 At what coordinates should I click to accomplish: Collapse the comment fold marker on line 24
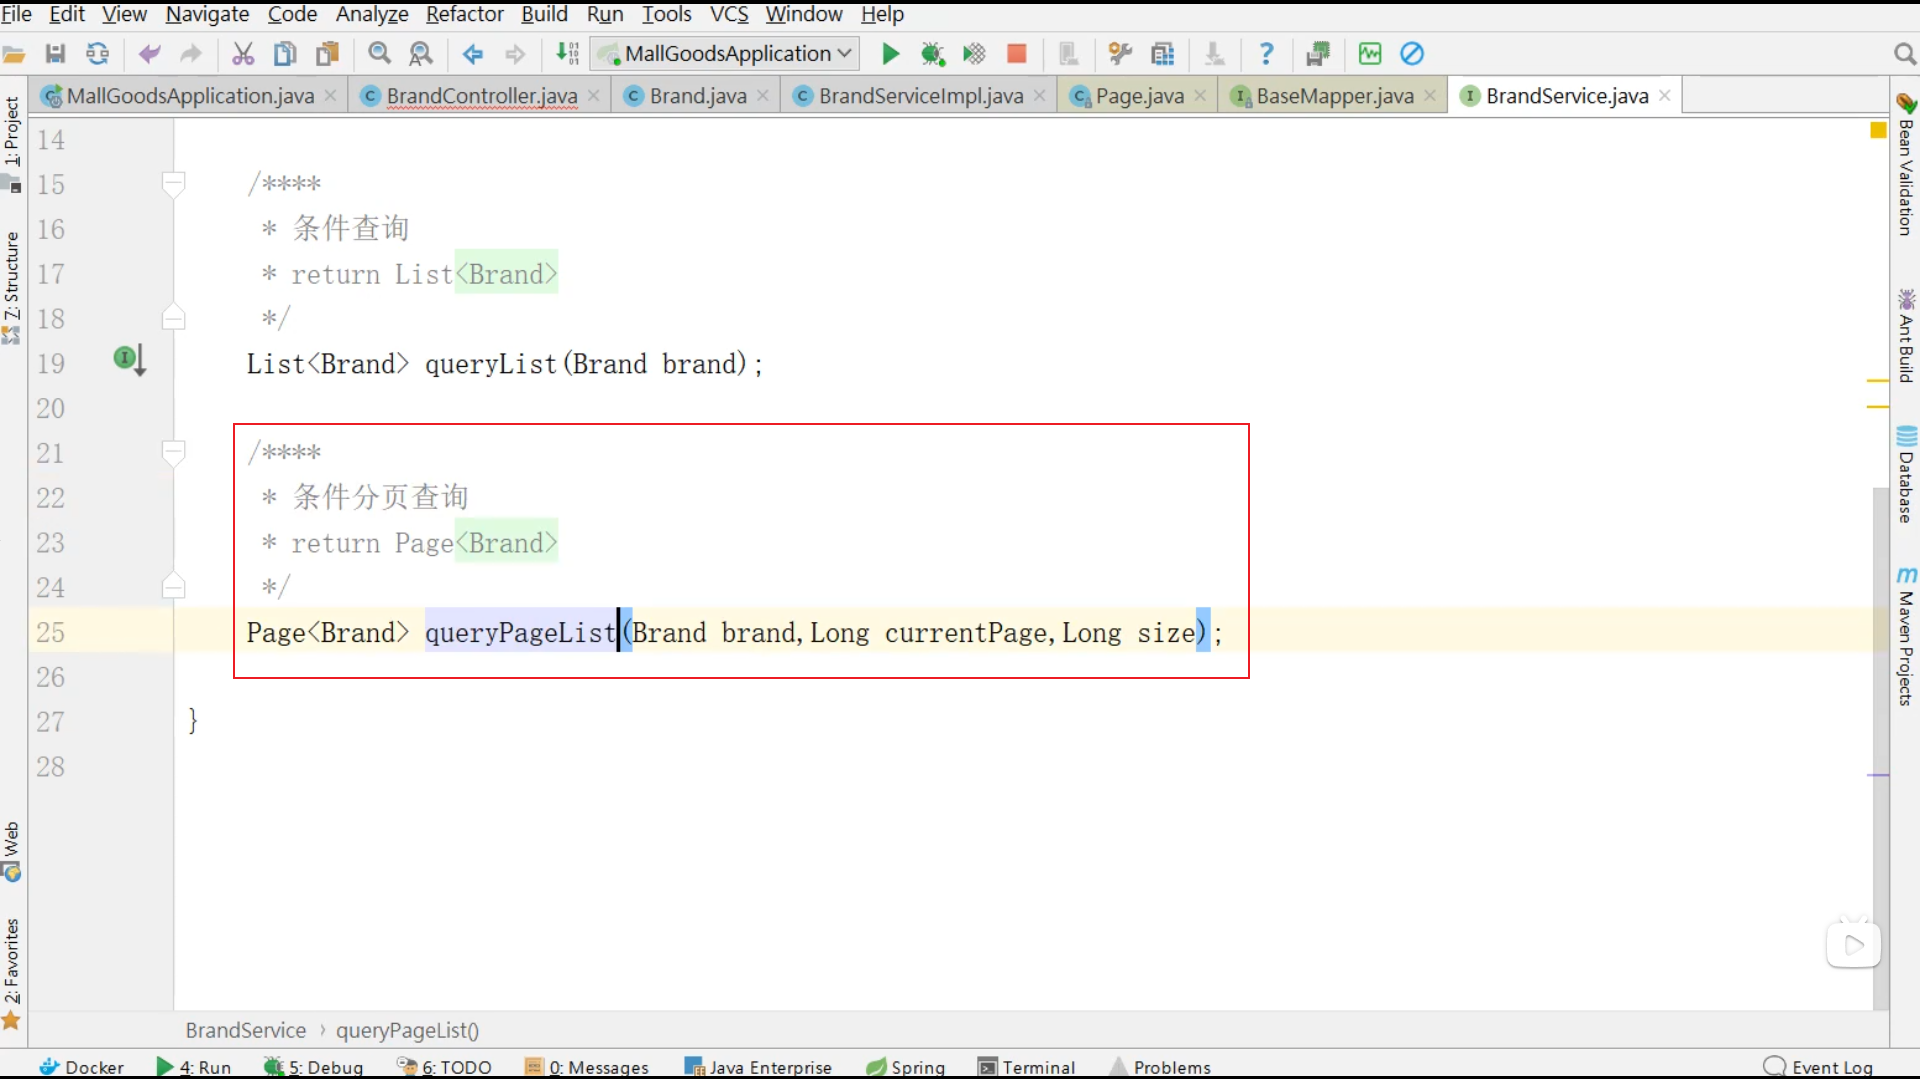pyautogui.click(x=173, y=587)
